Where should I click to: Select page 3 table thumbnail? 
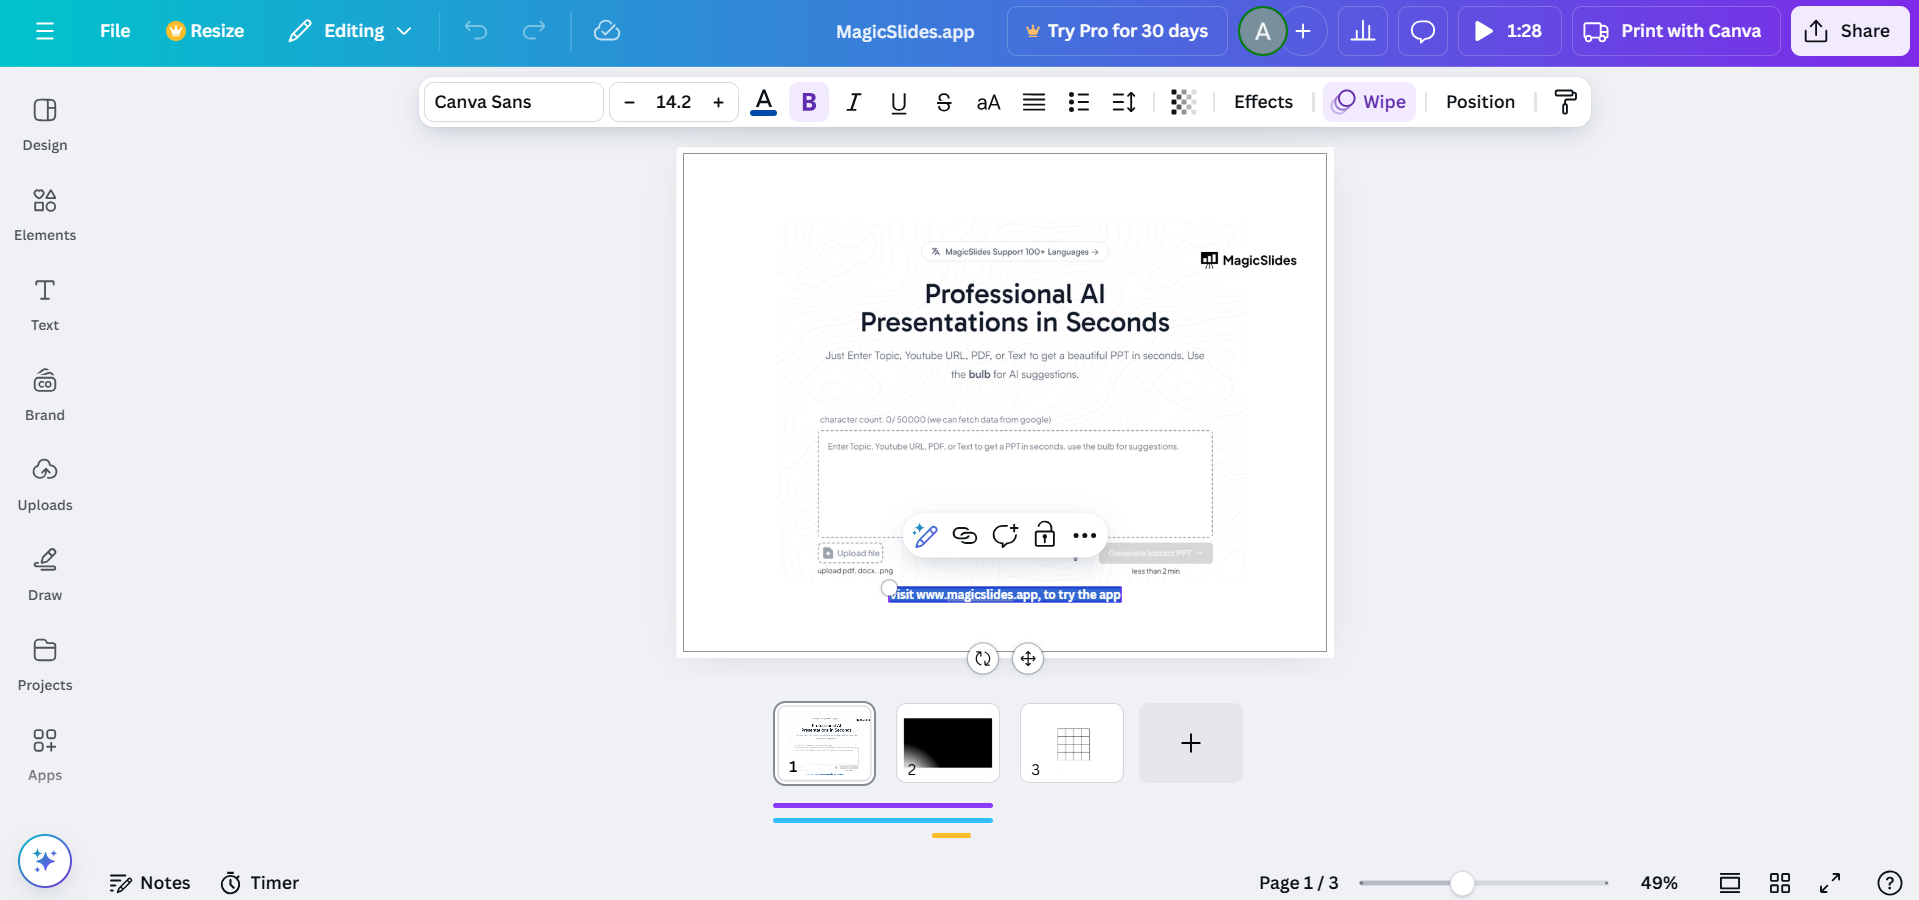(1072, 743)
